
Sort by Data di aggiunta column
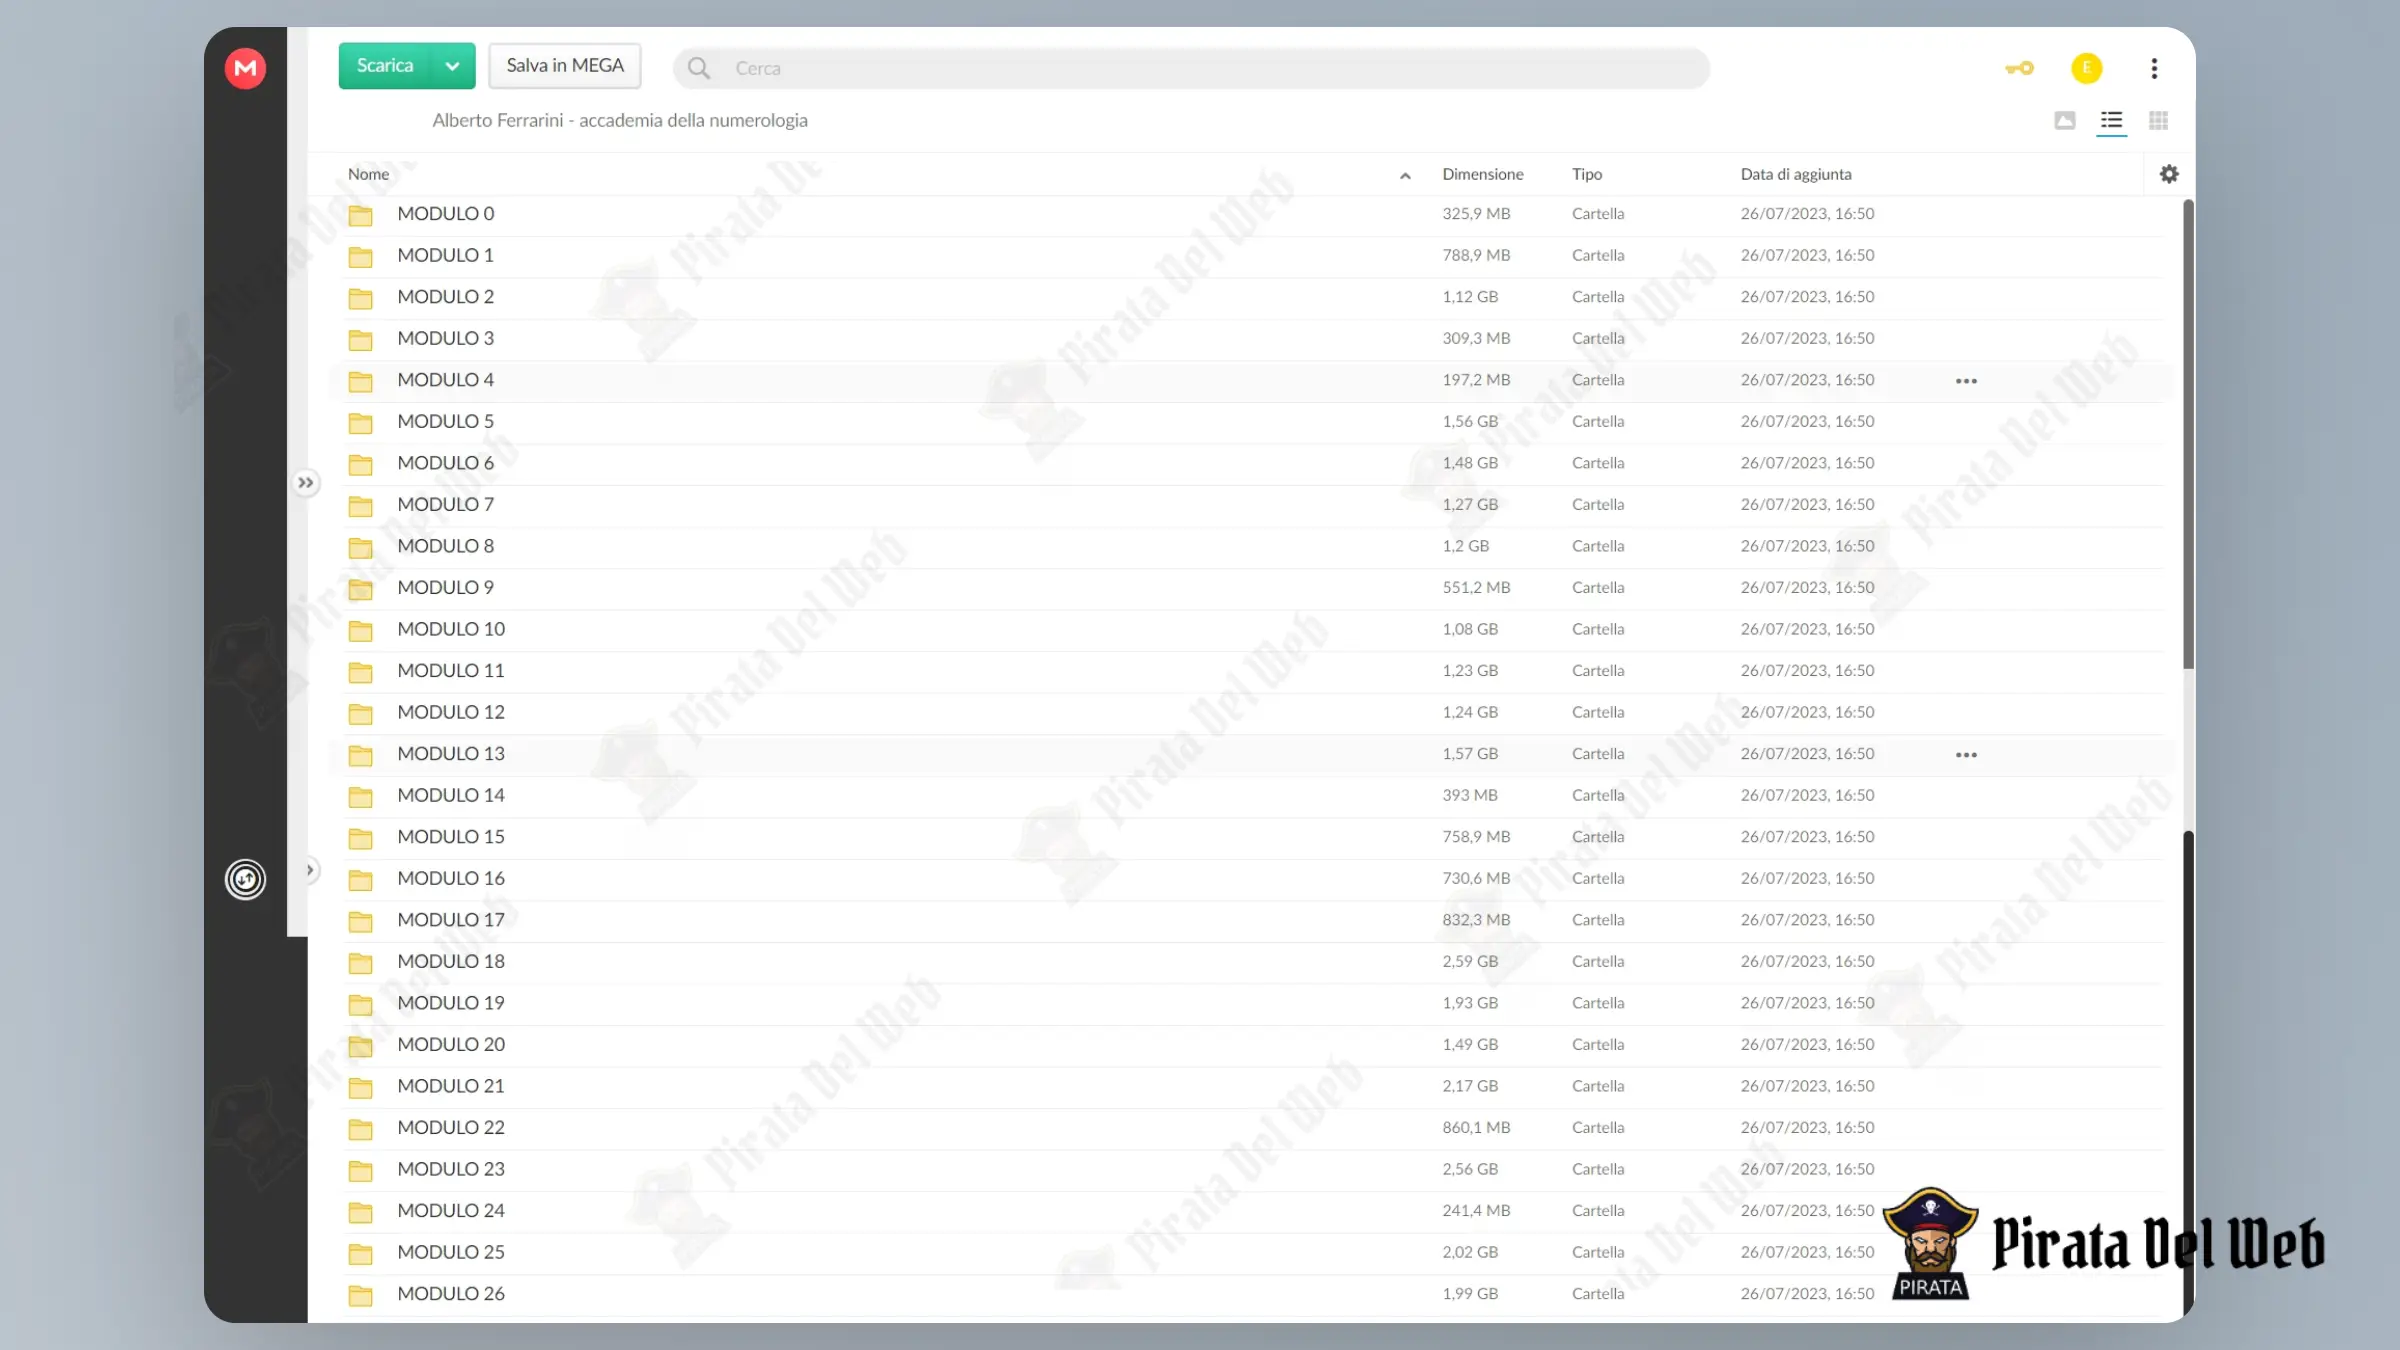(x=1796, y=174)
